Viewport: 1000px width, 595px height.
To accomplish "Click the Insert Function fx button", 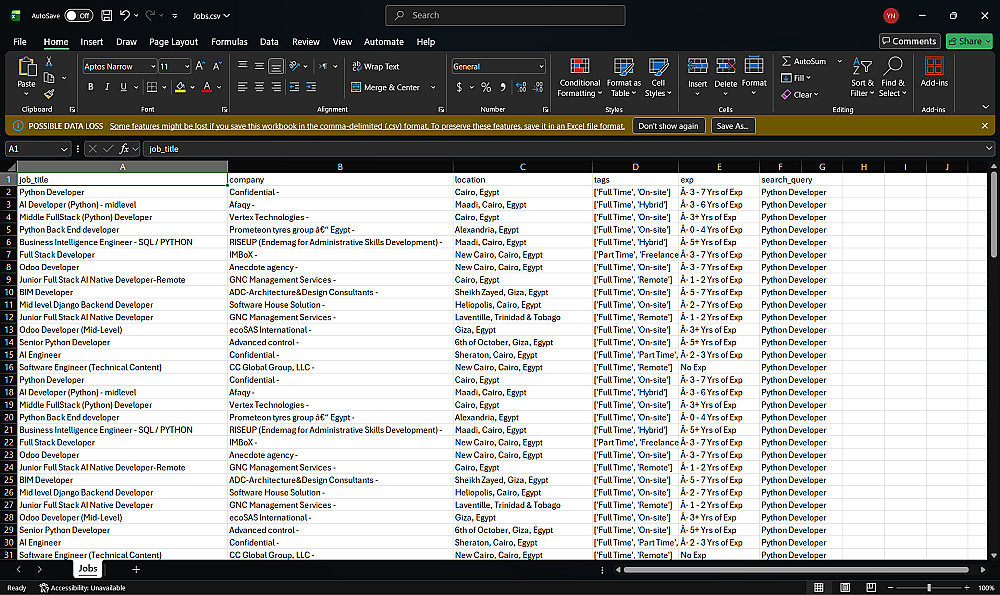I will pos(124,149).
